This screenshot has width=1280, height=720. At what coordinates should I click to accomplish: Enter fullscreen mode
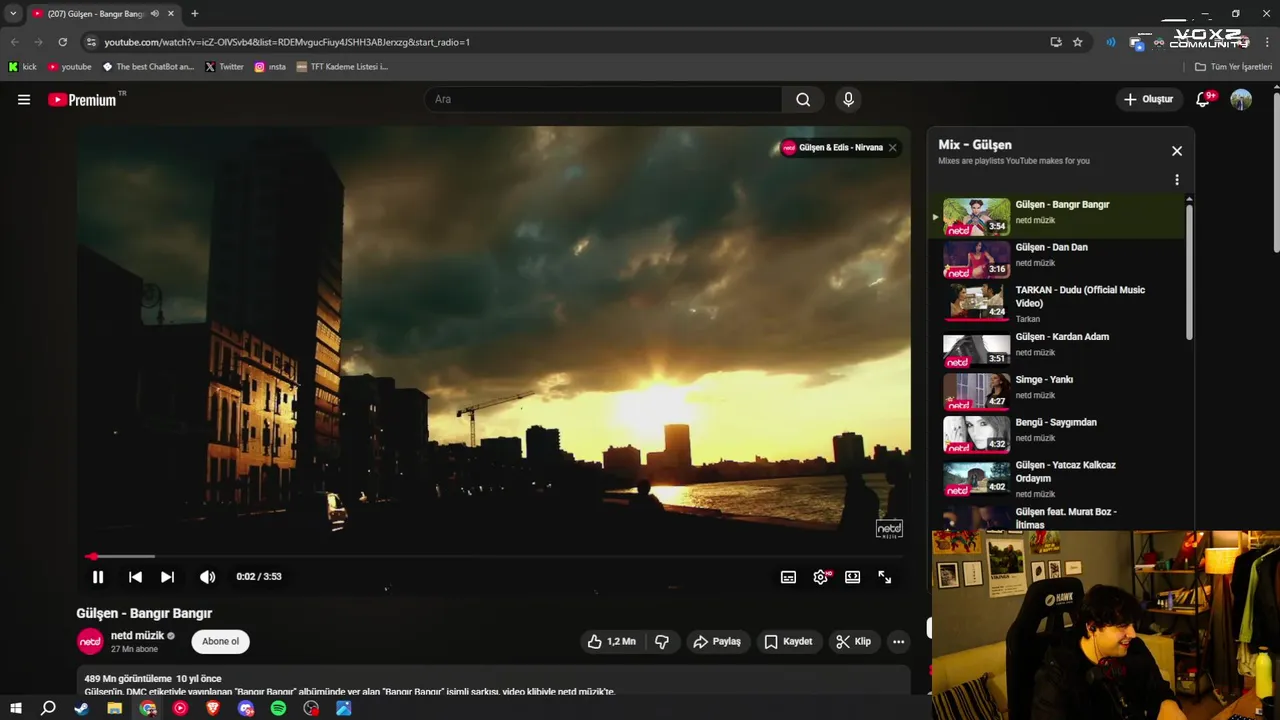(884, 577)
